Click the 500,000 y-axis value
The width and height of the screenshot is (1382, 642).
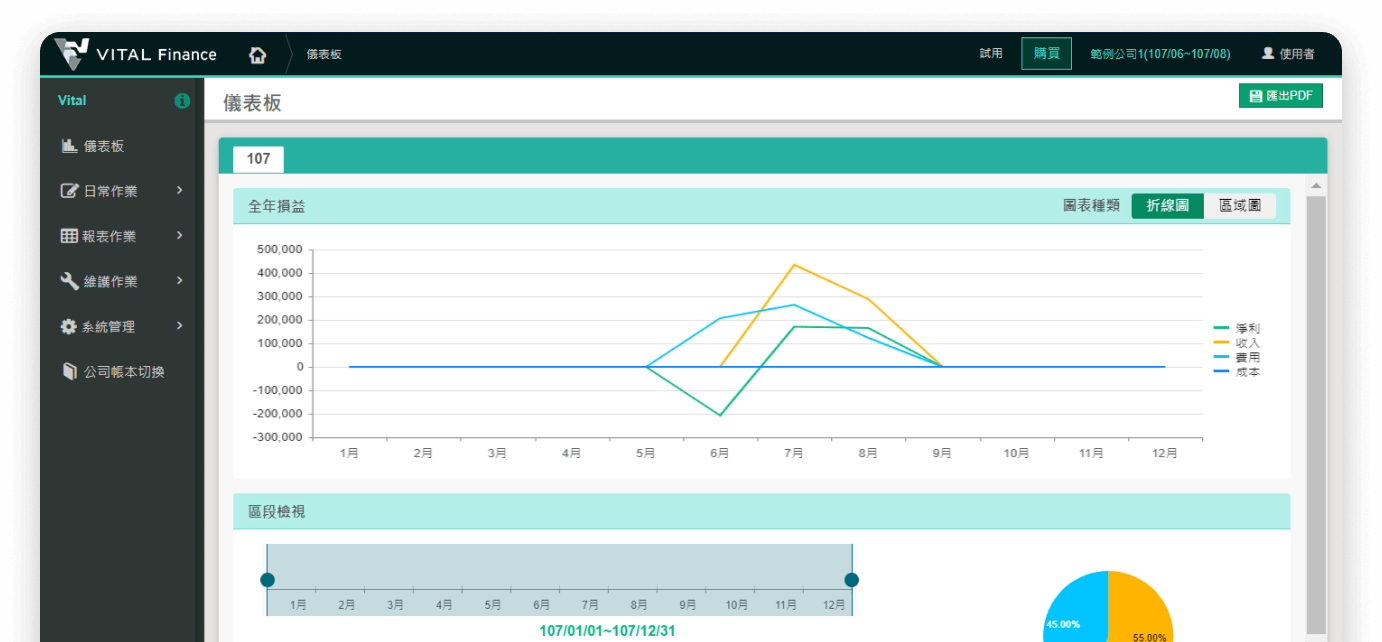coord(280,250)
